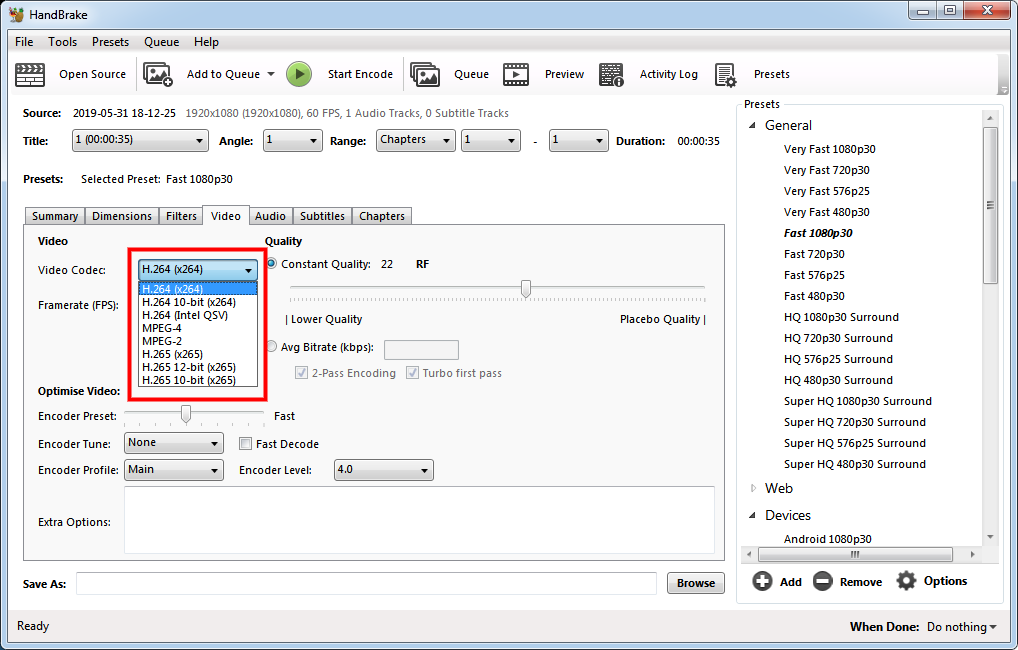
Task: Click the Add preset plus icon
Action: pyautogui.click(x=762, y=581)
